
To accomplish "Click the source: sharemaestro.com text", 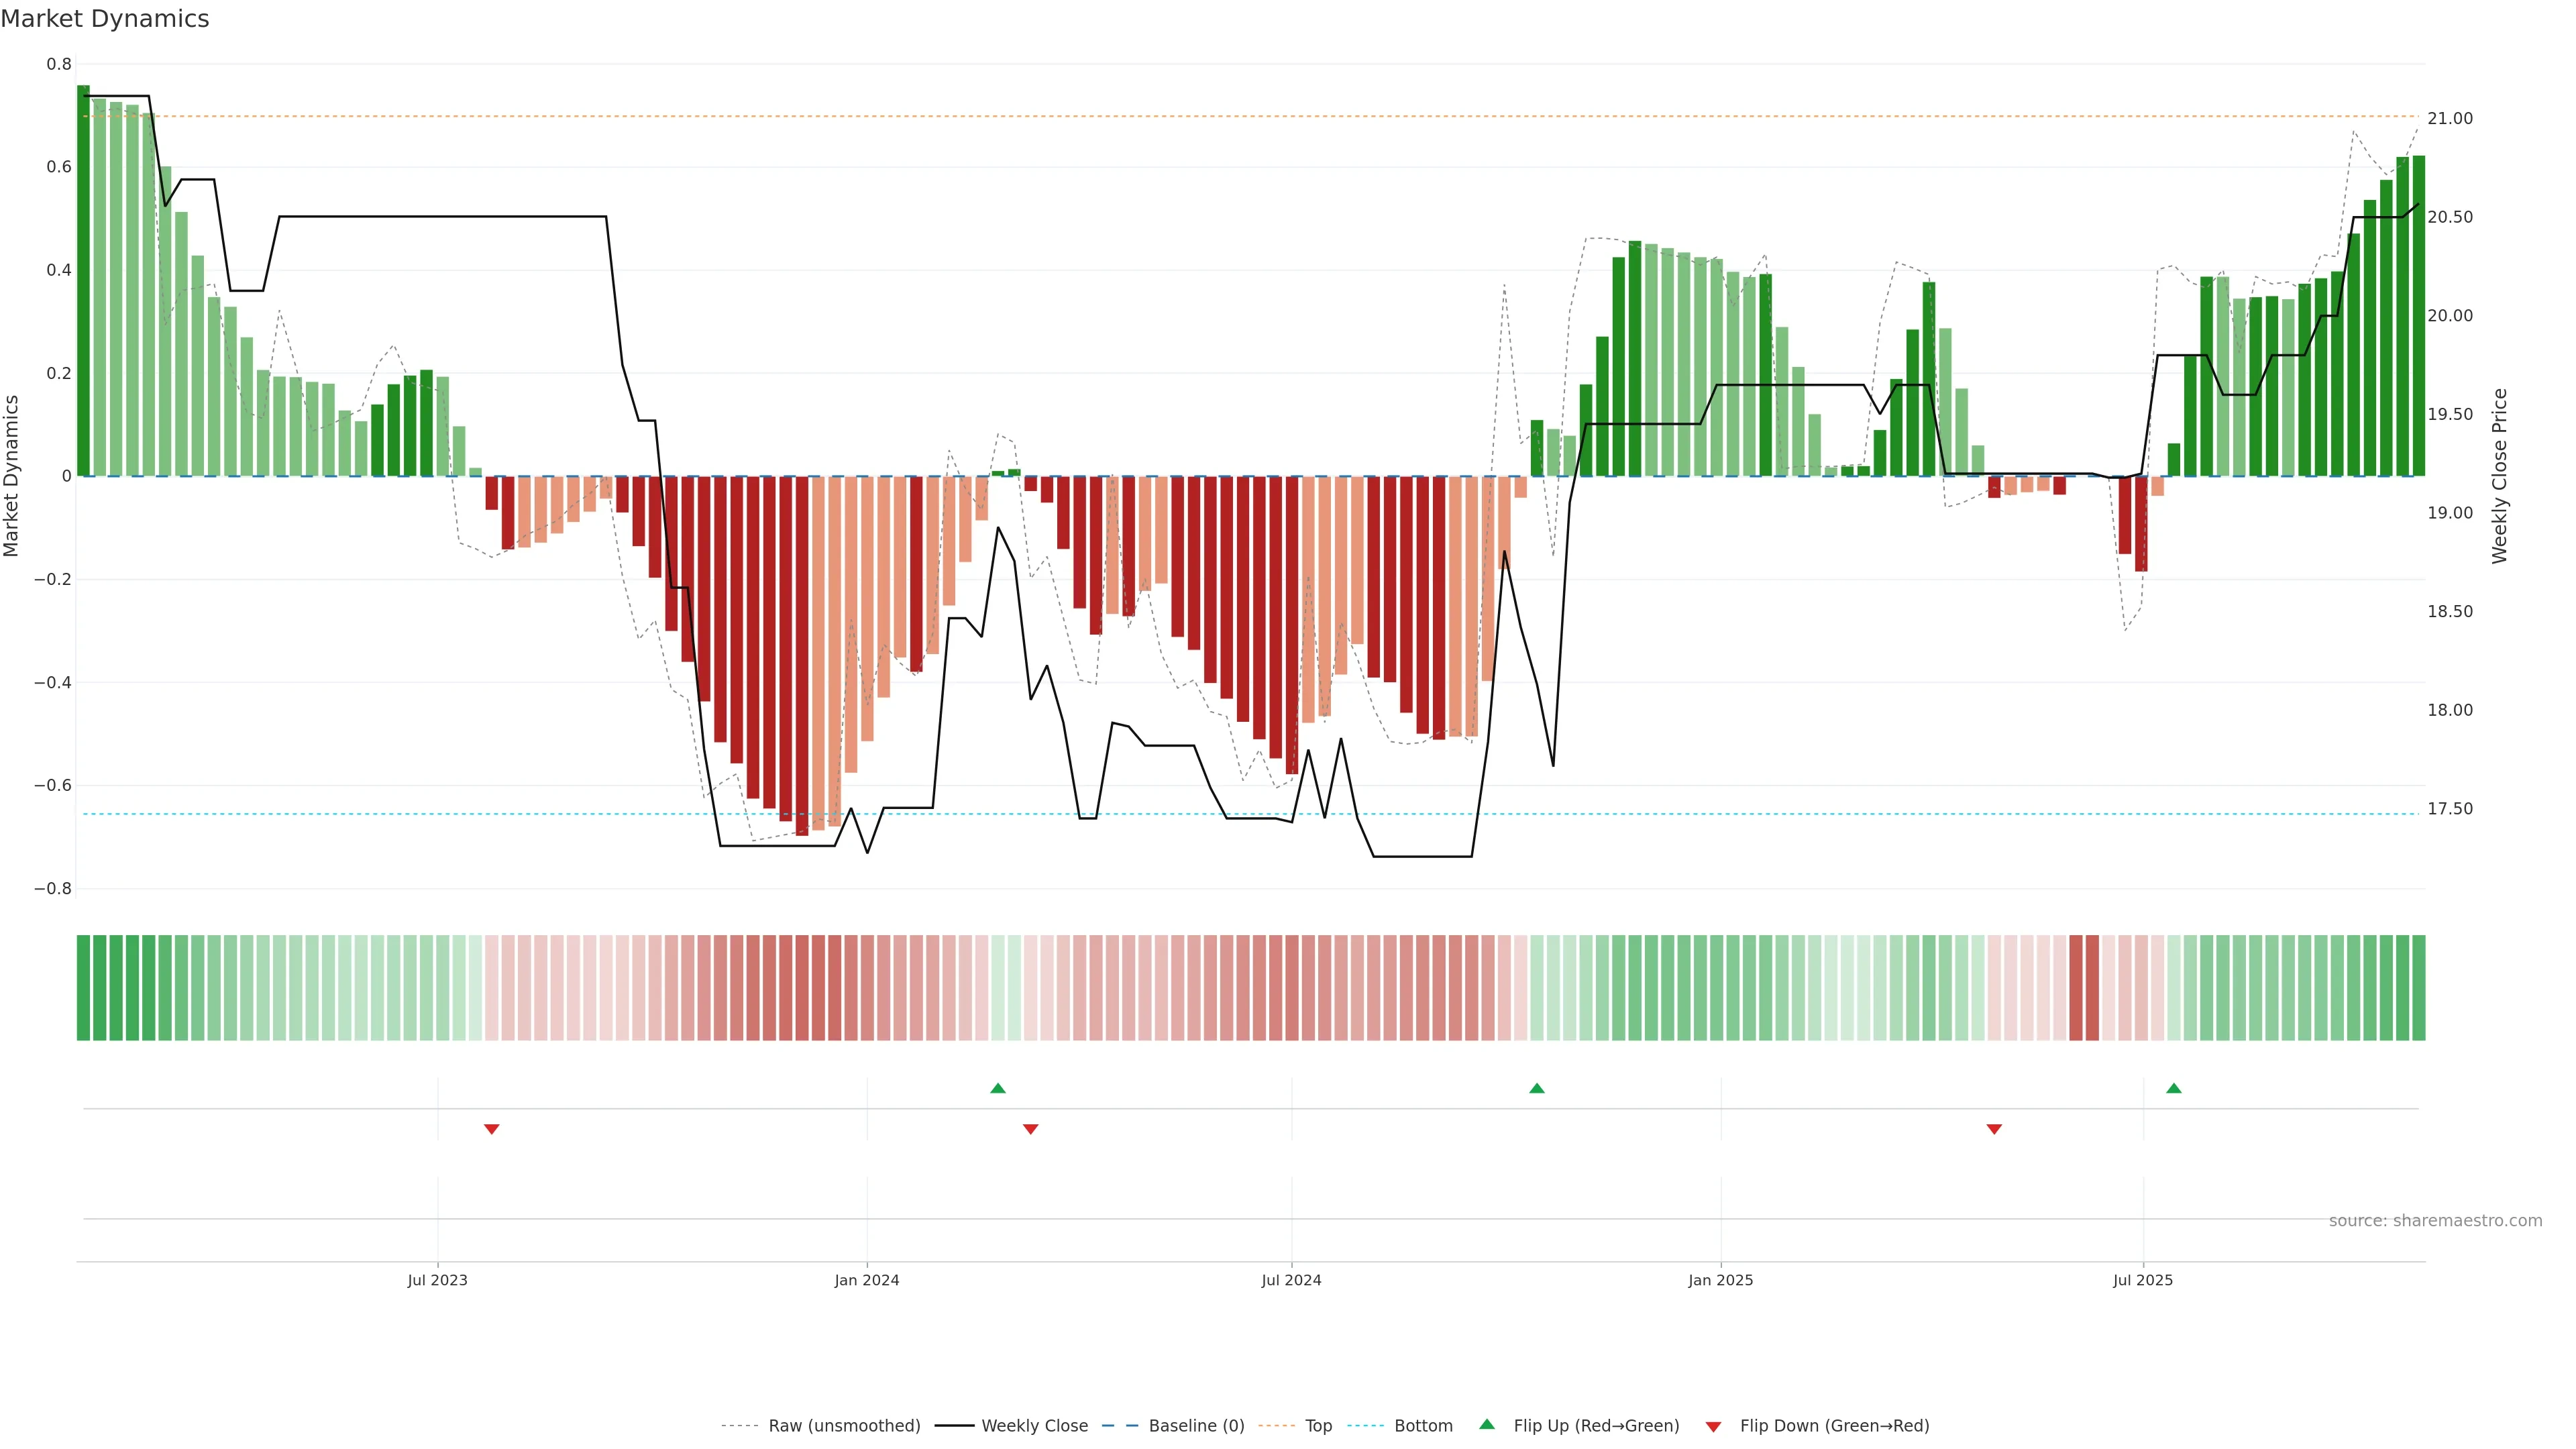I will [x=2435, y=1221].
